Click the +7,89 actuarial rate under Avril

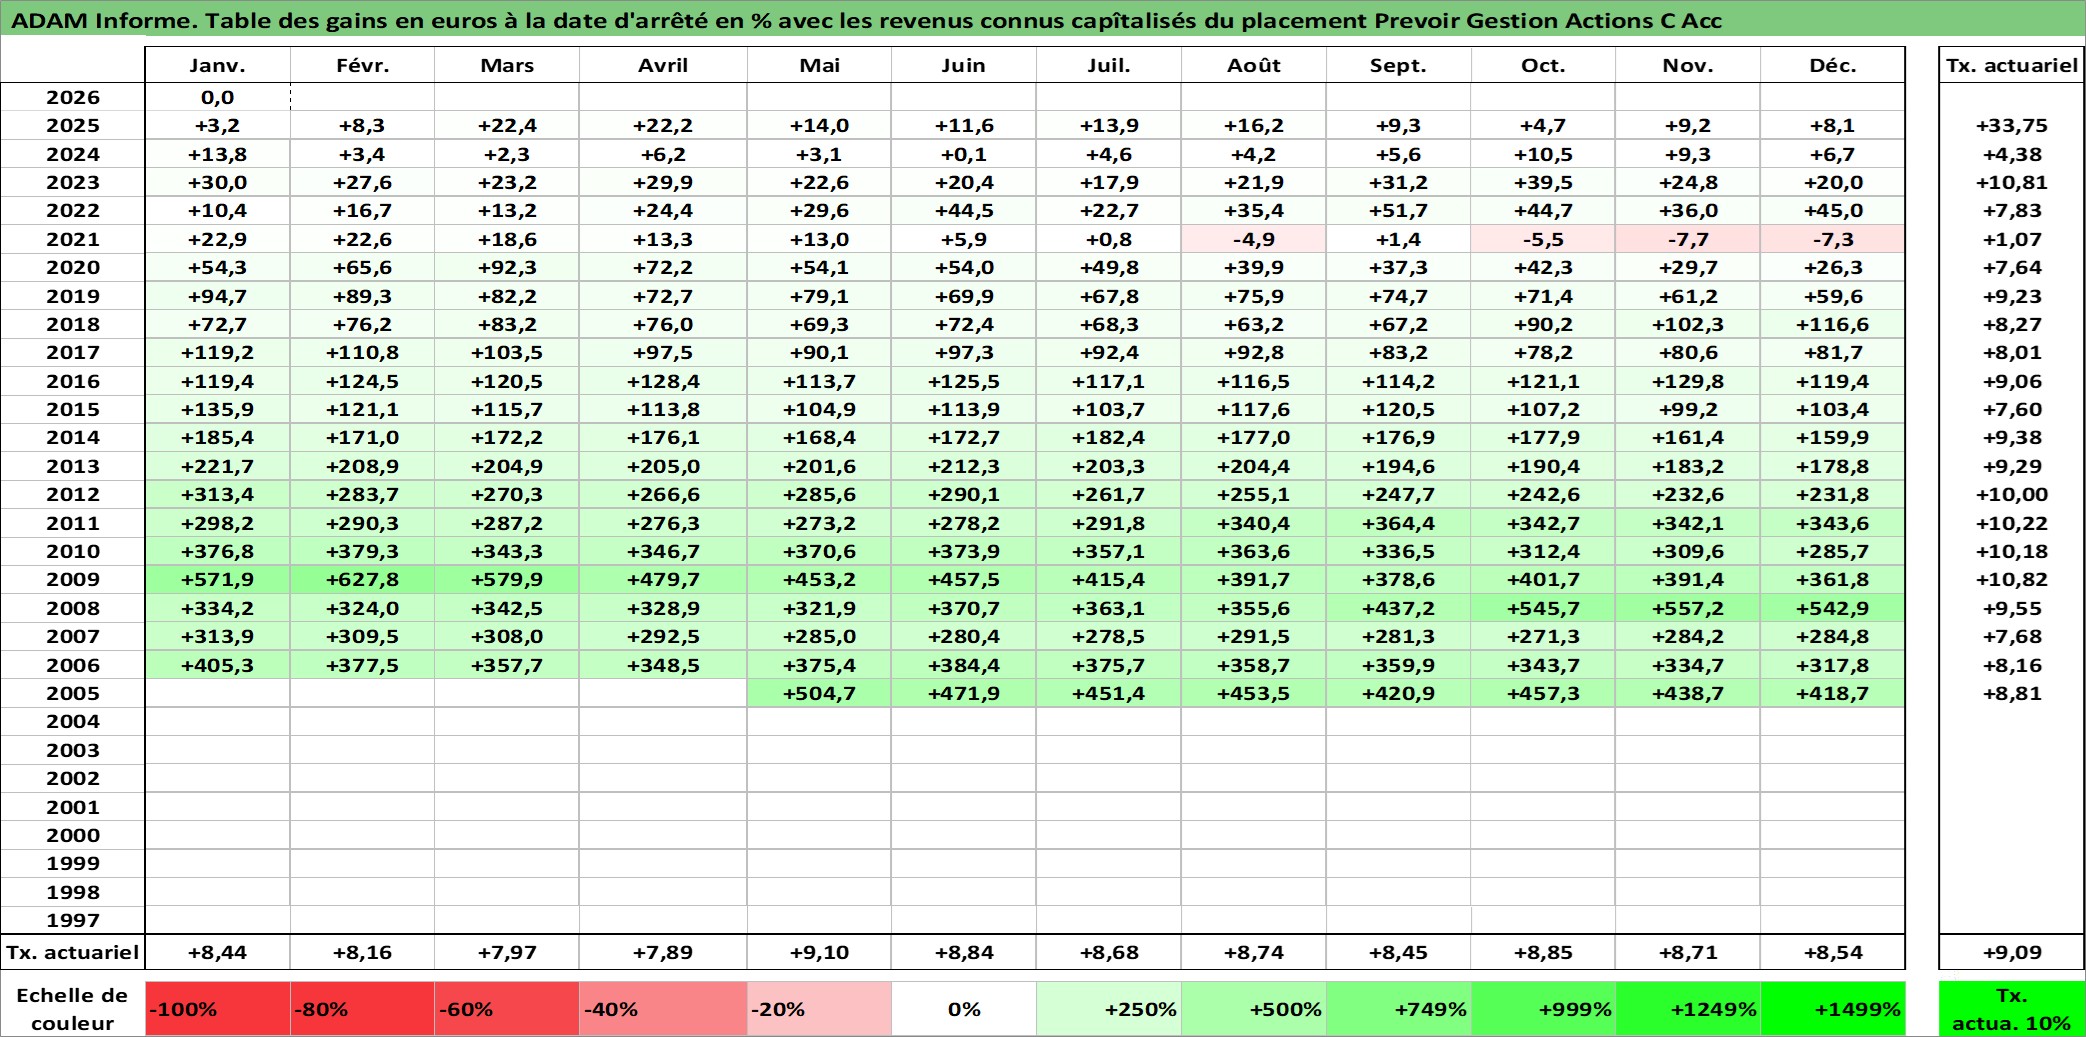tap(663, 952)
